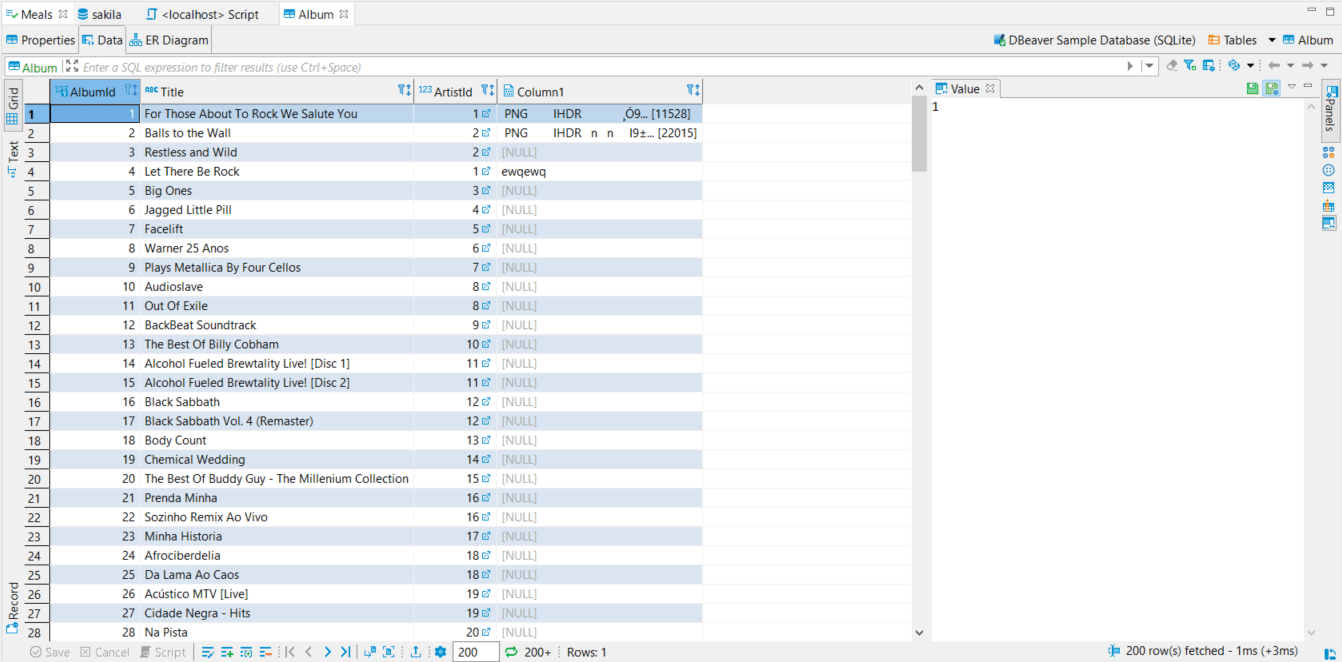Close the Album editor tab
The width and height of the screenshot is (1342, 662).
click(344, 14)
